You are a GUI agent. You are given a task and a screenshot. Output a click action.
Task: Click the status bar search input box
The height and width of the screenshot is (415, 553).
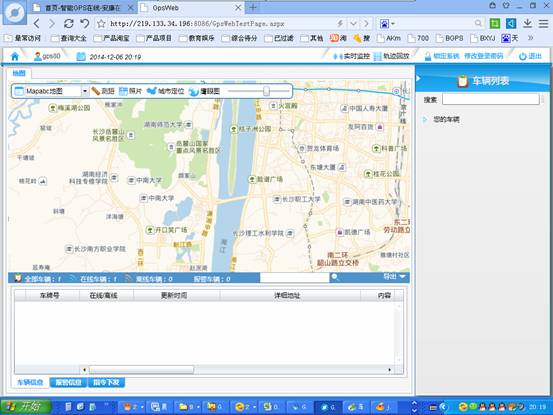click(294, 278)
